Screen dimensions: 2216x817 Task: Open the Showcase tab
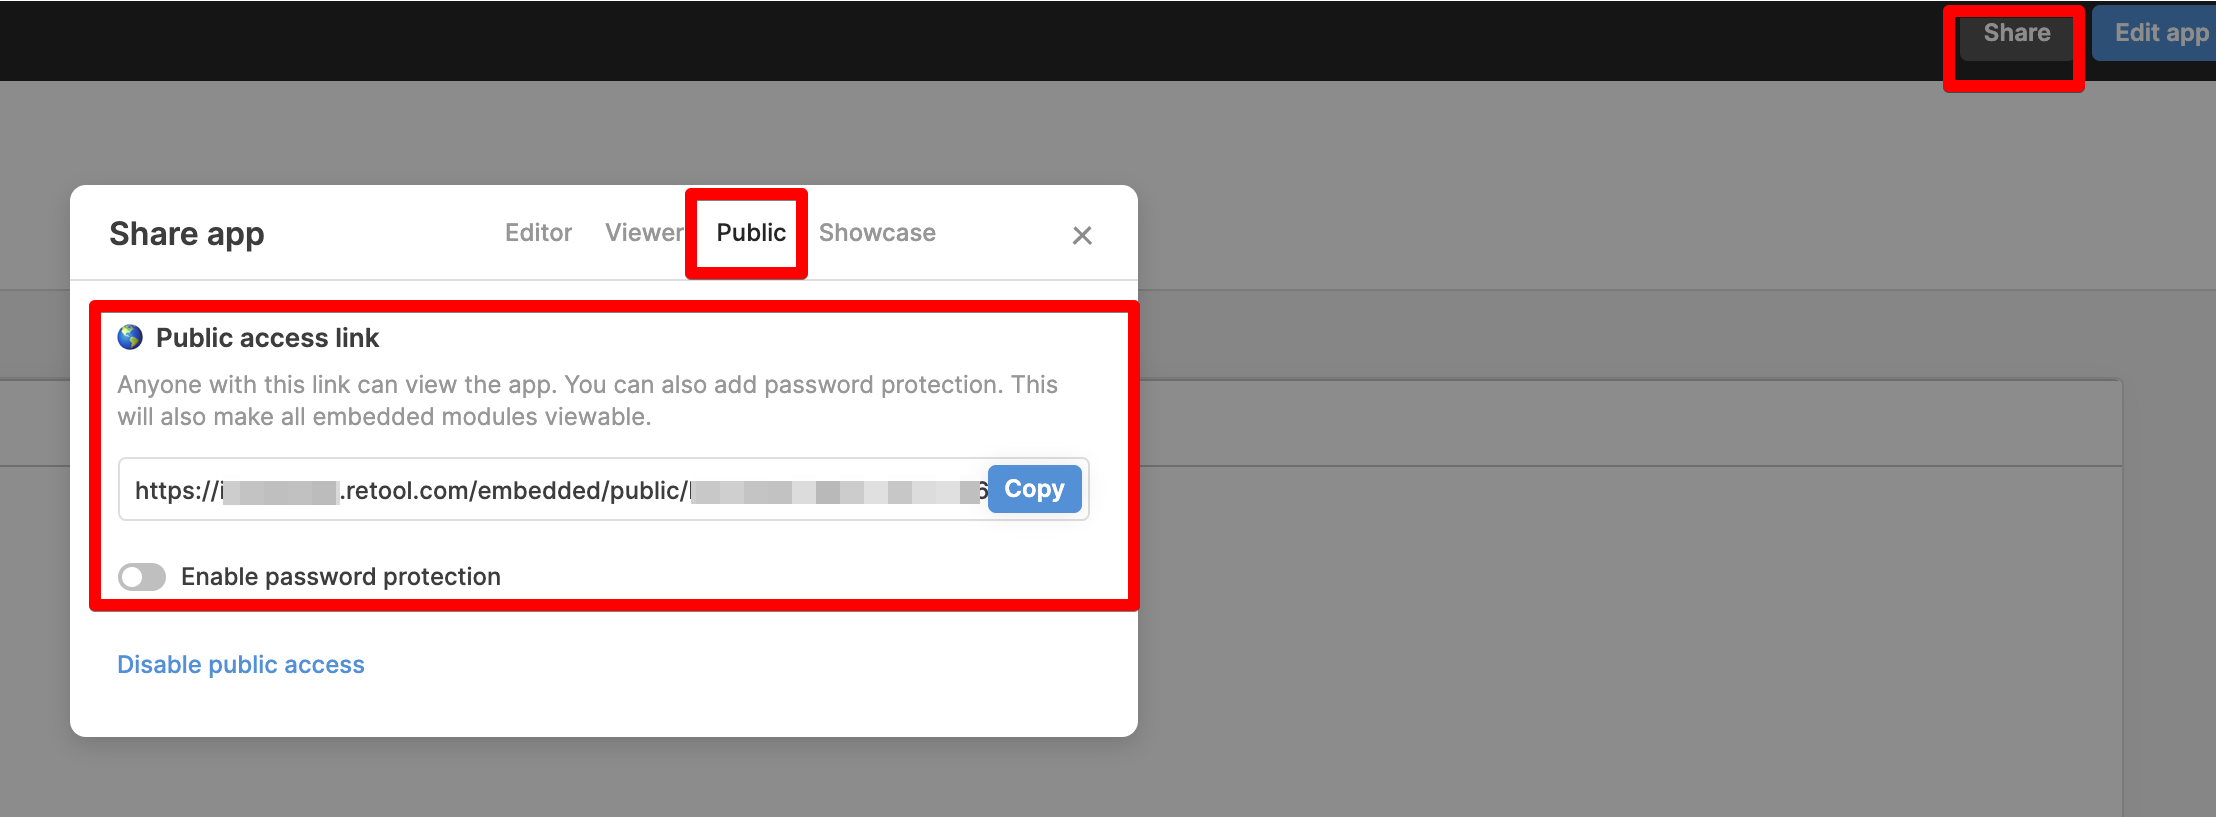click(877, 233)
